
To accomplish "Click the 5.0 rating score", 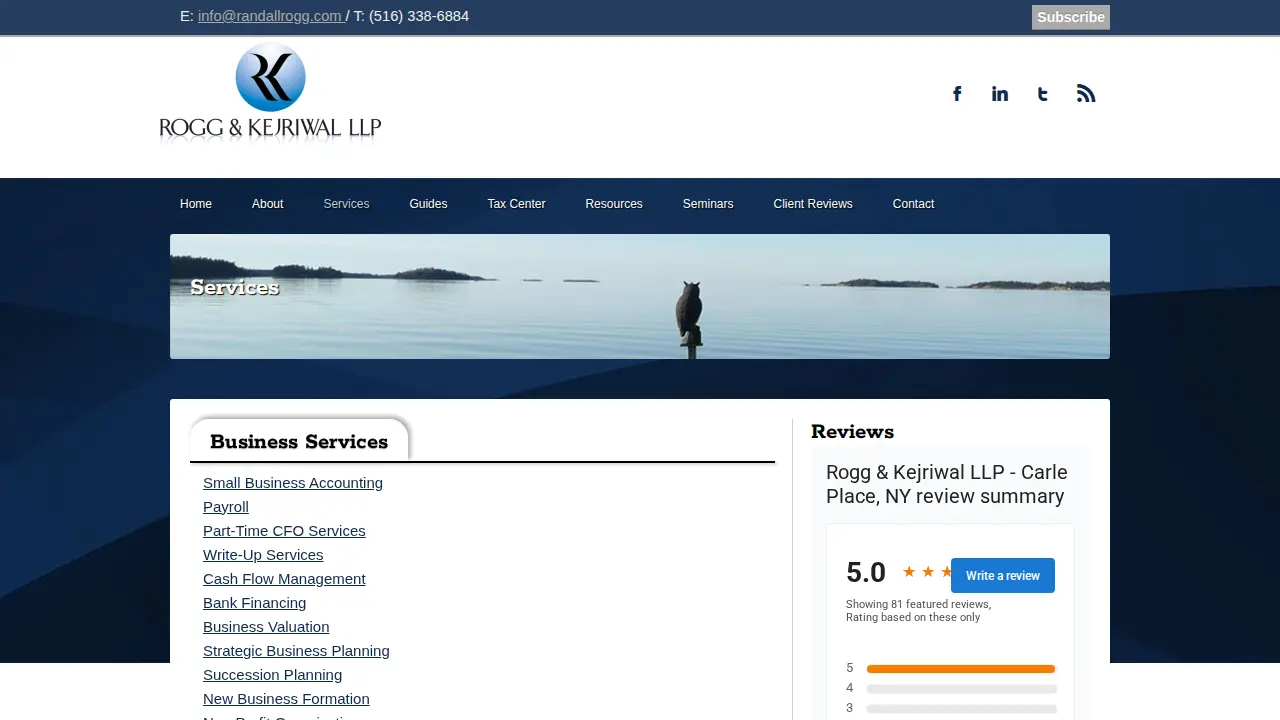I will pos(866,573).
